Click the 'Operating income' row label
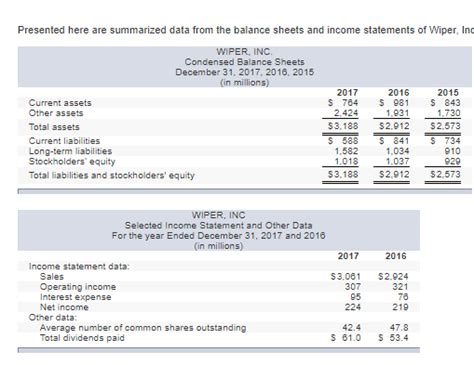The image size is (474, 365). [x=78, y=287]
